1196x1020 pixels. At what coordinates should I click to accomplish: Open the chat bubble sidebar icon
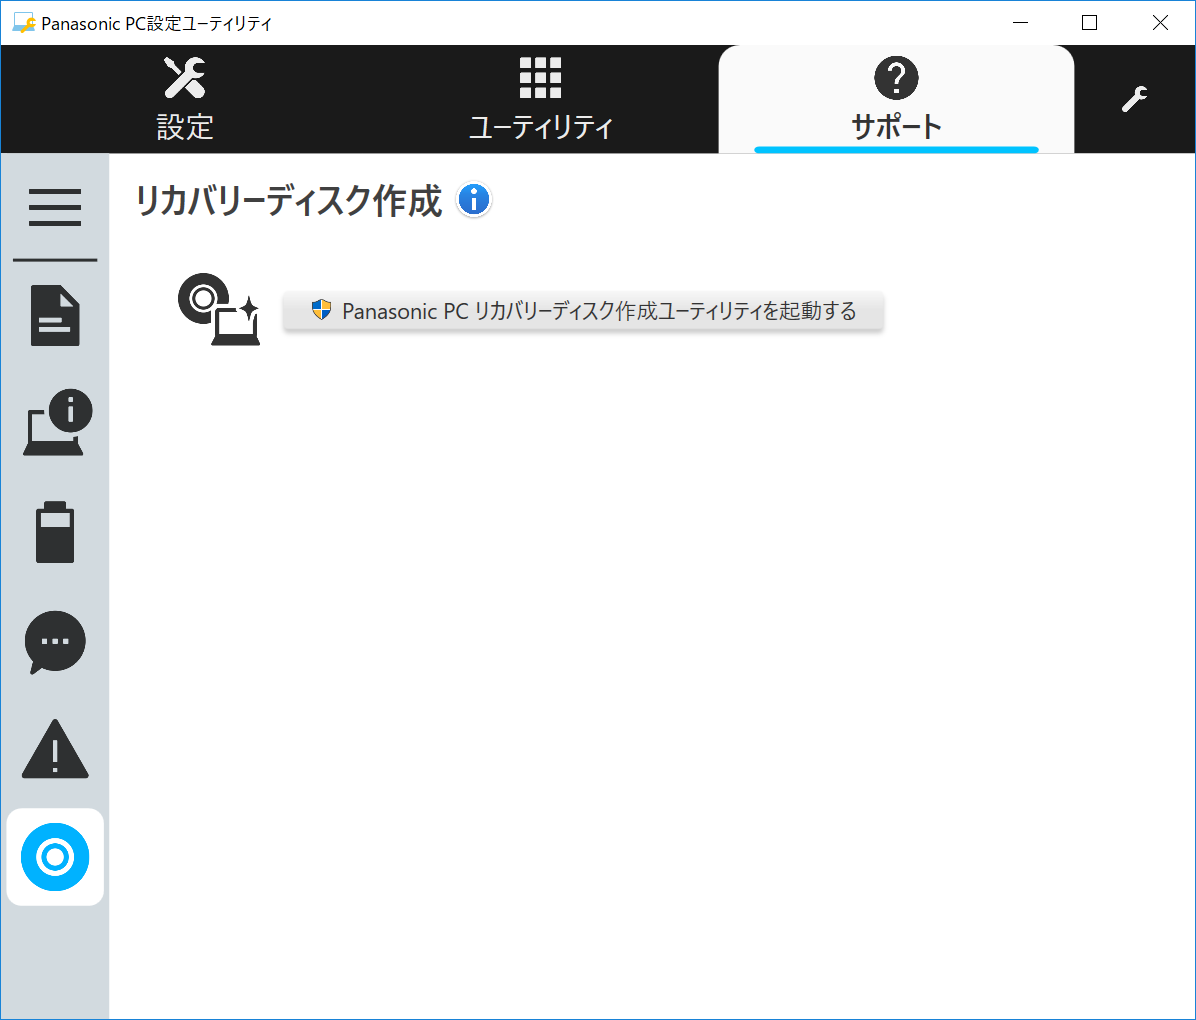55,642
